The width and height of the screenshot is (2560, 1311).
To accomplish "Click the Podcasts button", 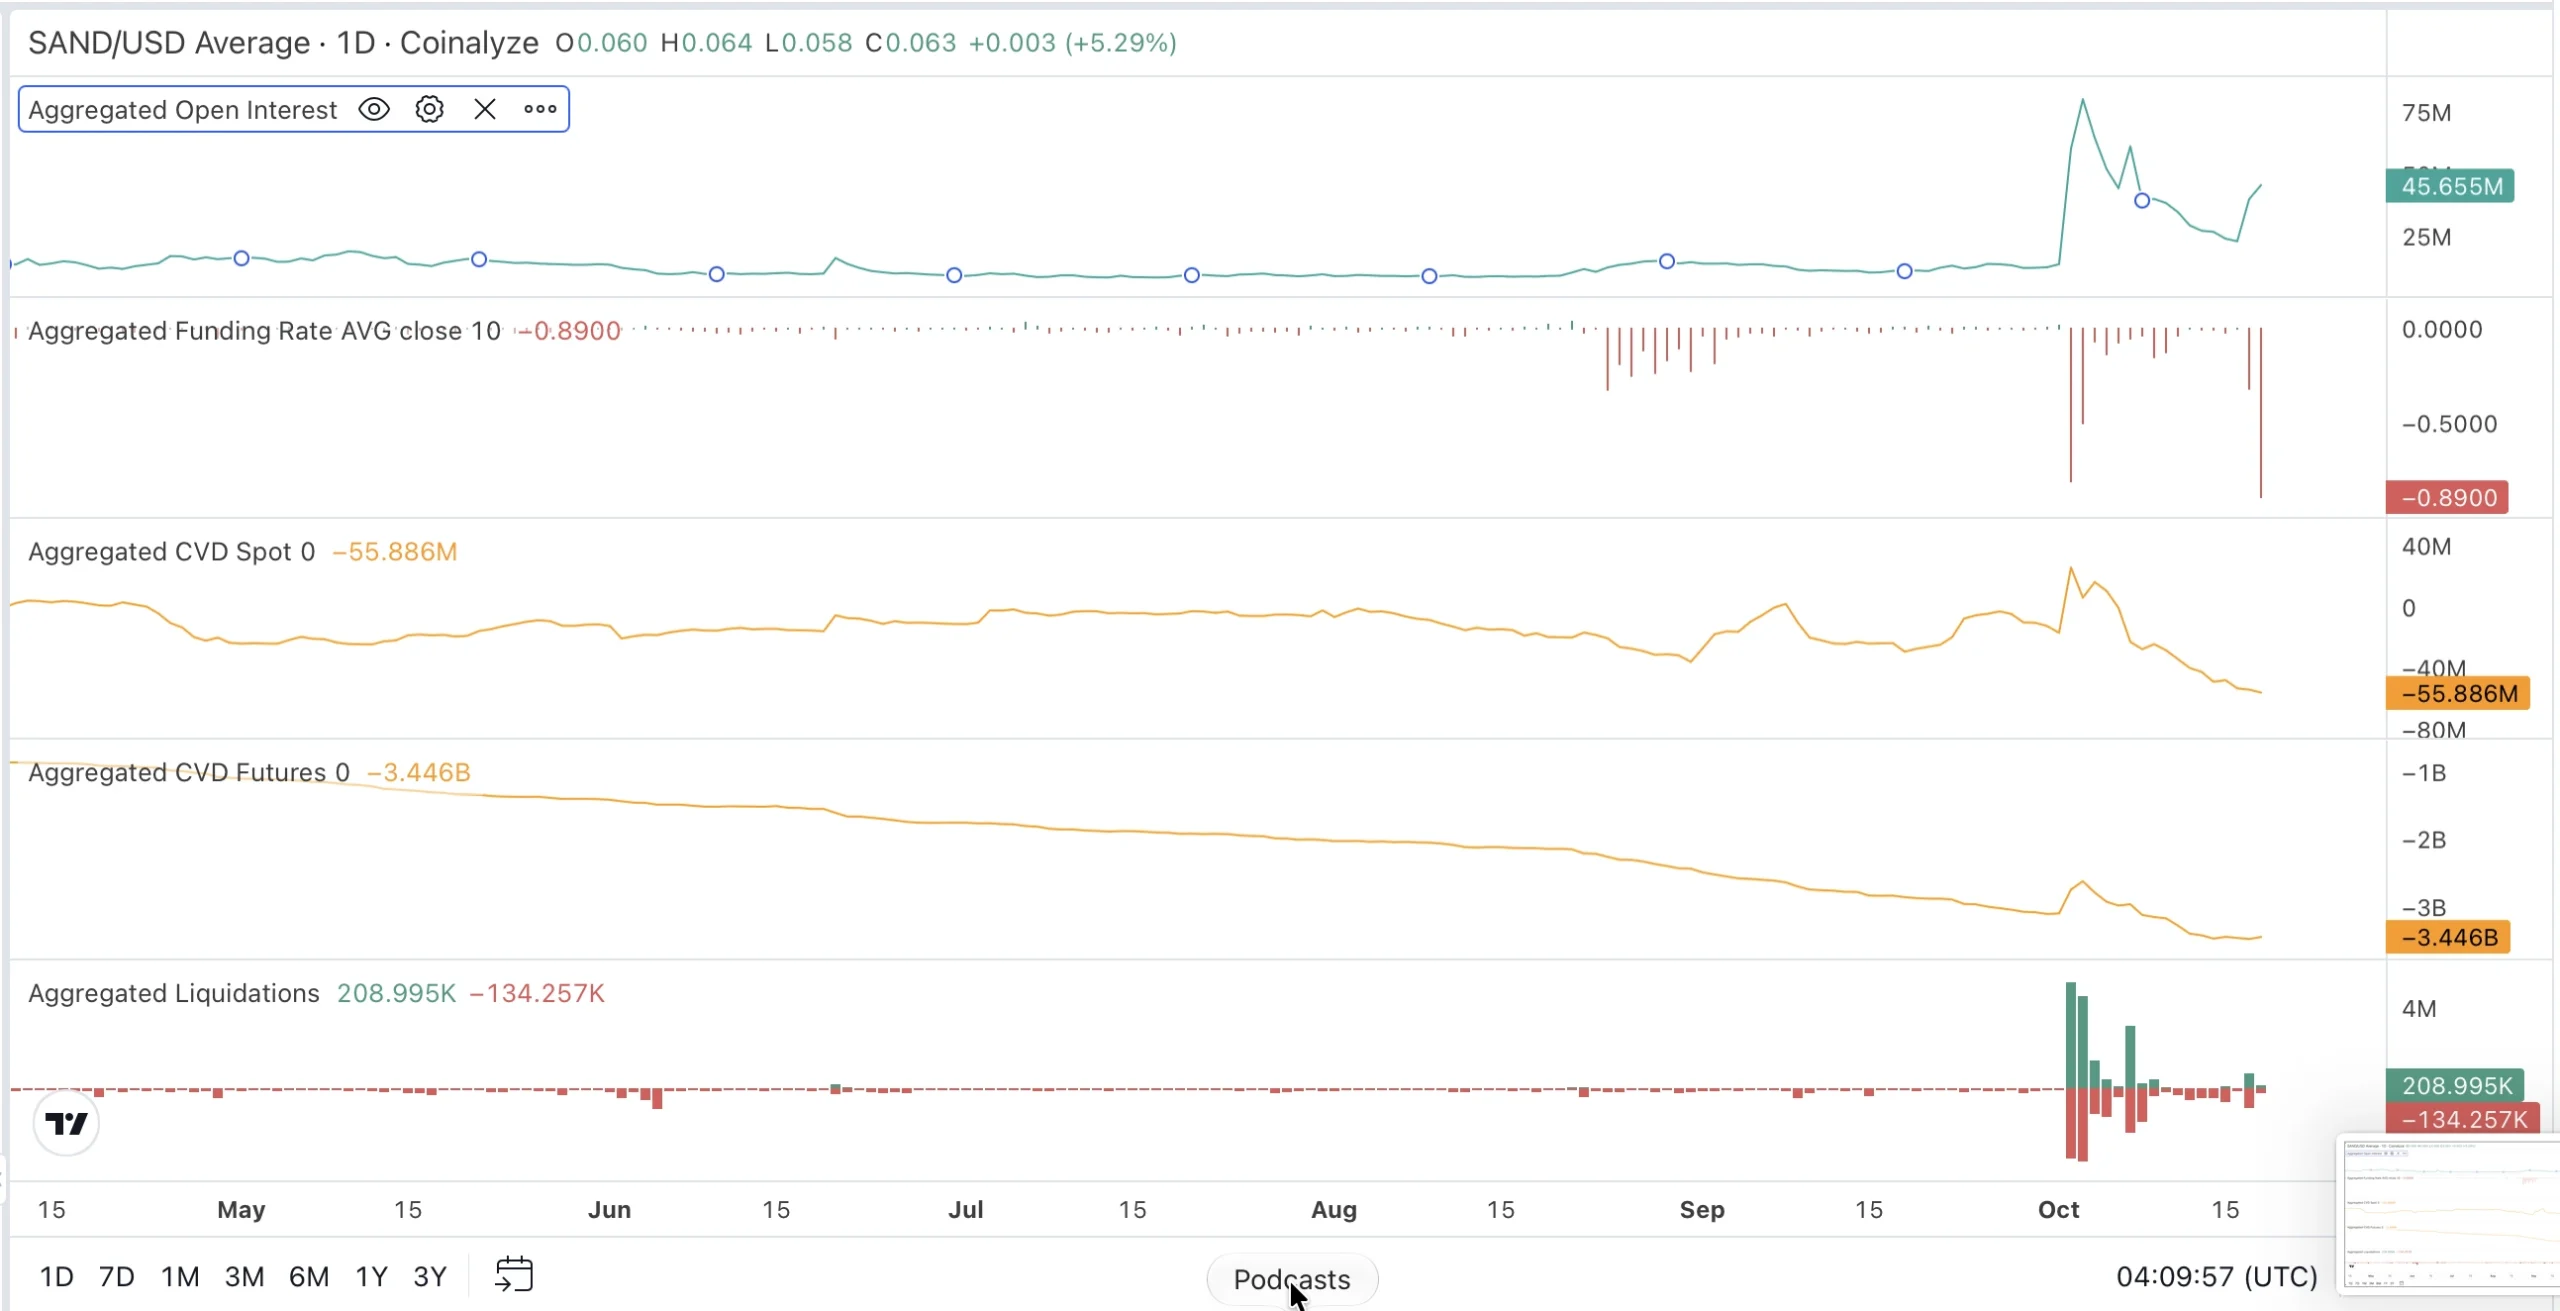I will [1292, 1279].
